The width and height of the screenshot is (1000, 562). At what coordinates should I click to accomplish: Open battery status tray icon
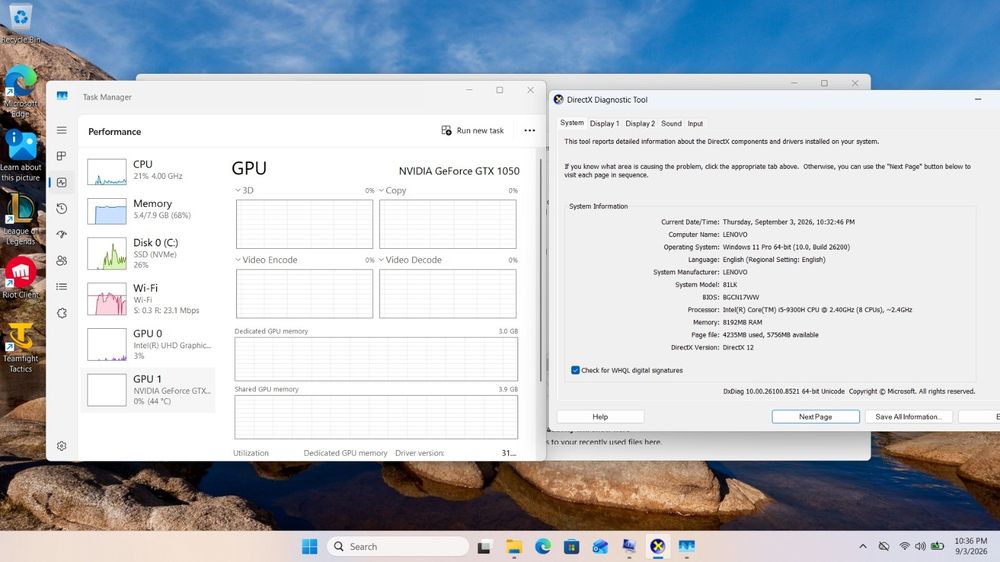click(x=937, y=547)
